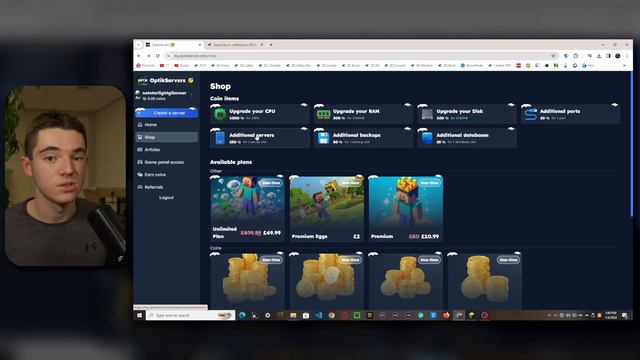Image resolution: width=640 pixels, height=360 pixels.
Task: Click the Articles icon in sidebar
Action: (x=140, y=149)
